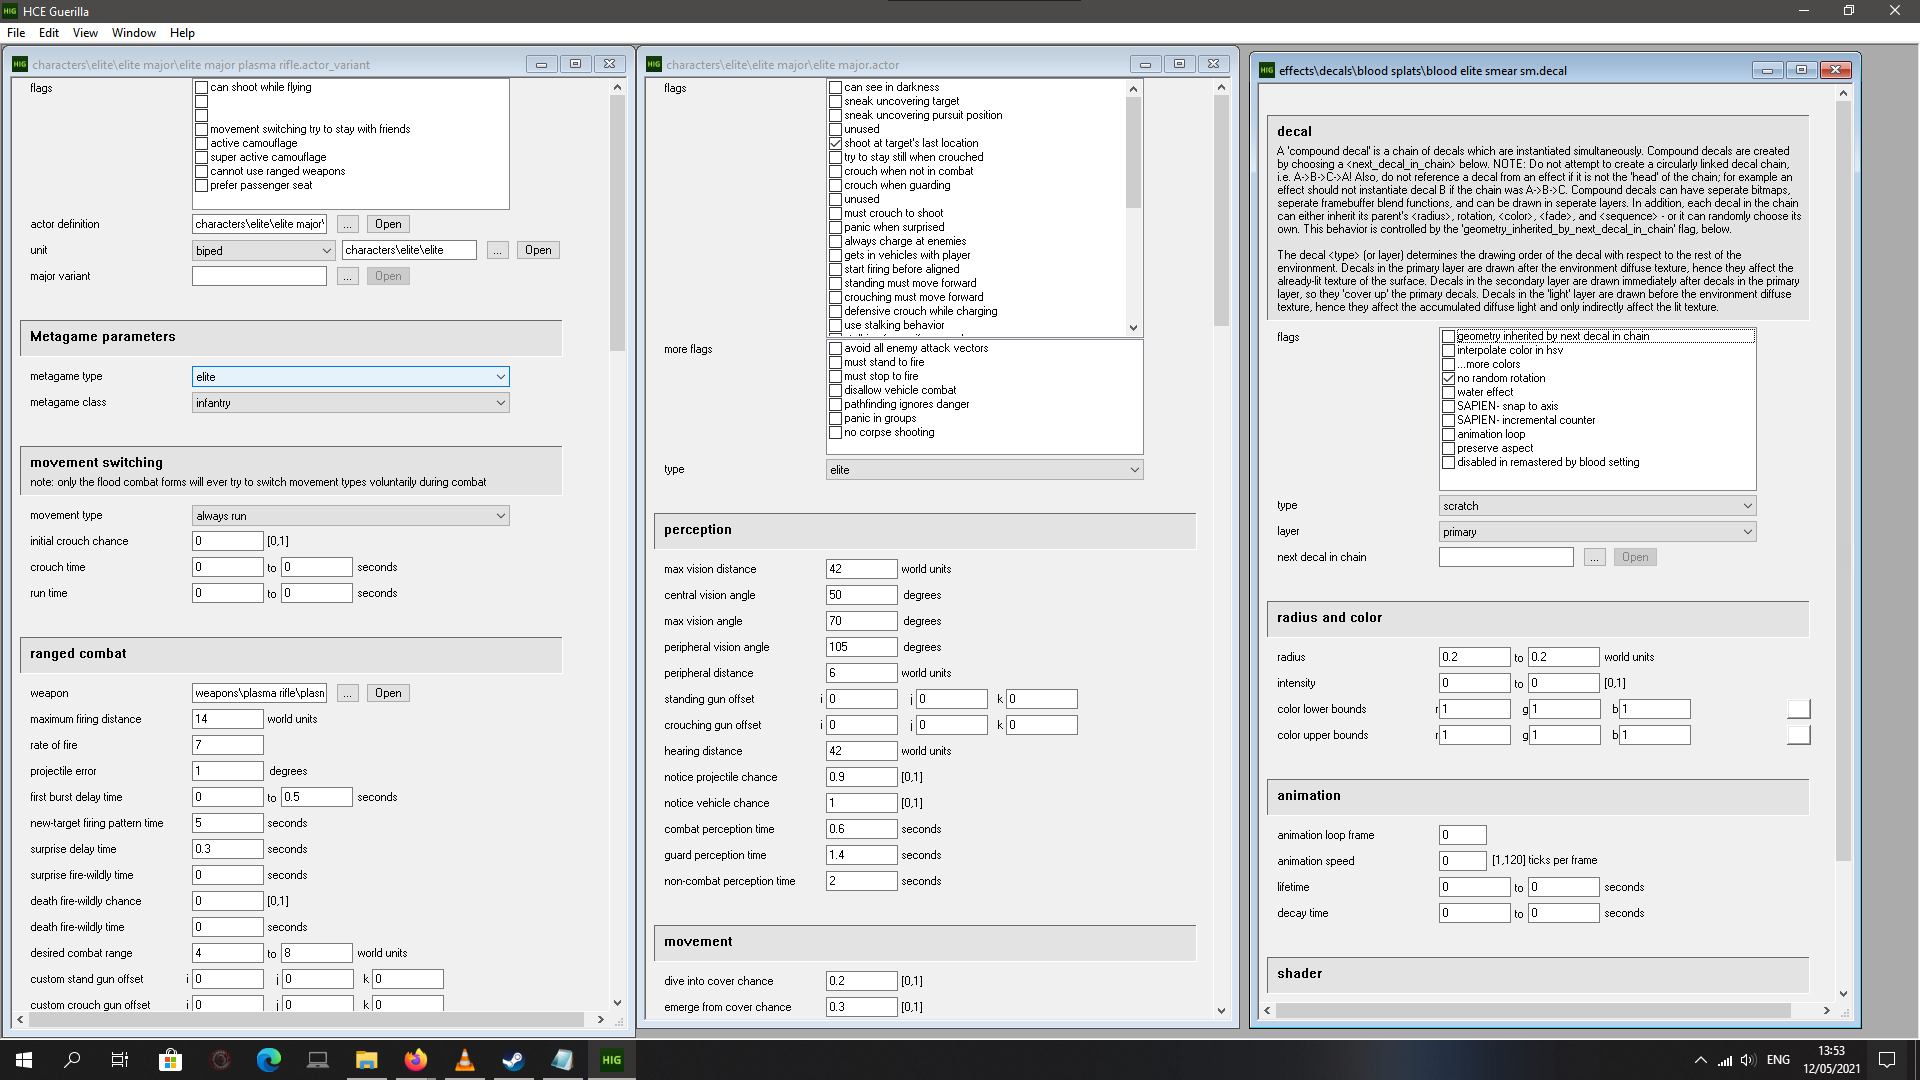Click Open next to actor definition
This screenshot has height=1080, width=1920.
coord(388,224)
